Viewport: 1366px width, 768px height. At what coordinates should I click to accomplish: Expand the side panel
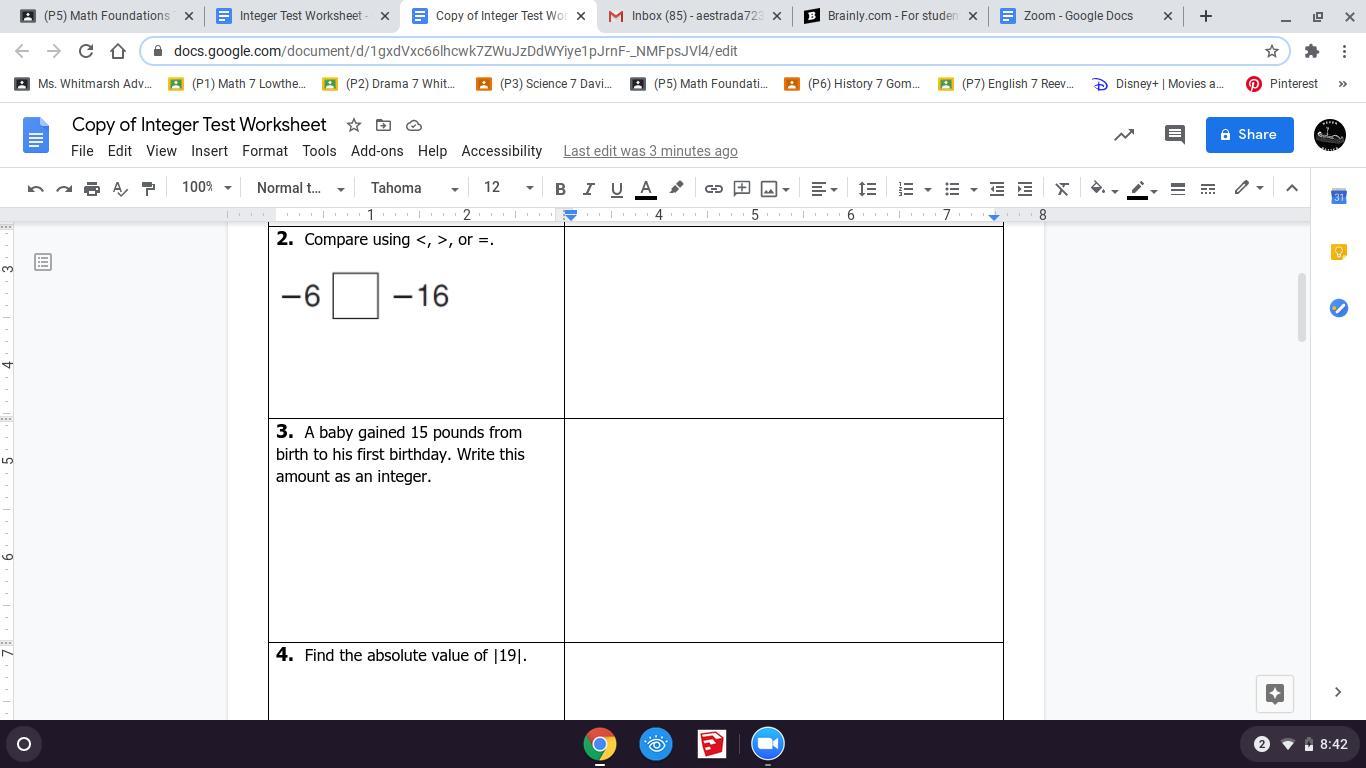[x=1338, y=692]
